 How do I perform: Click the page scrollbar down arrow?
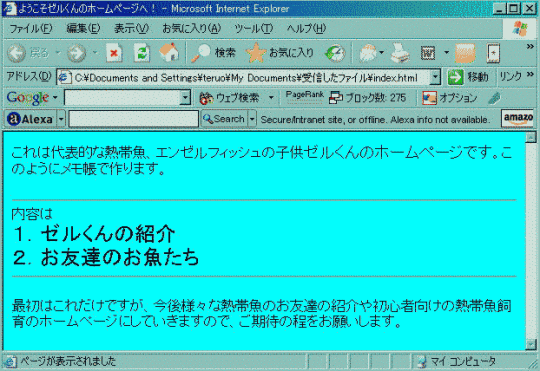[x=531, y=344]
